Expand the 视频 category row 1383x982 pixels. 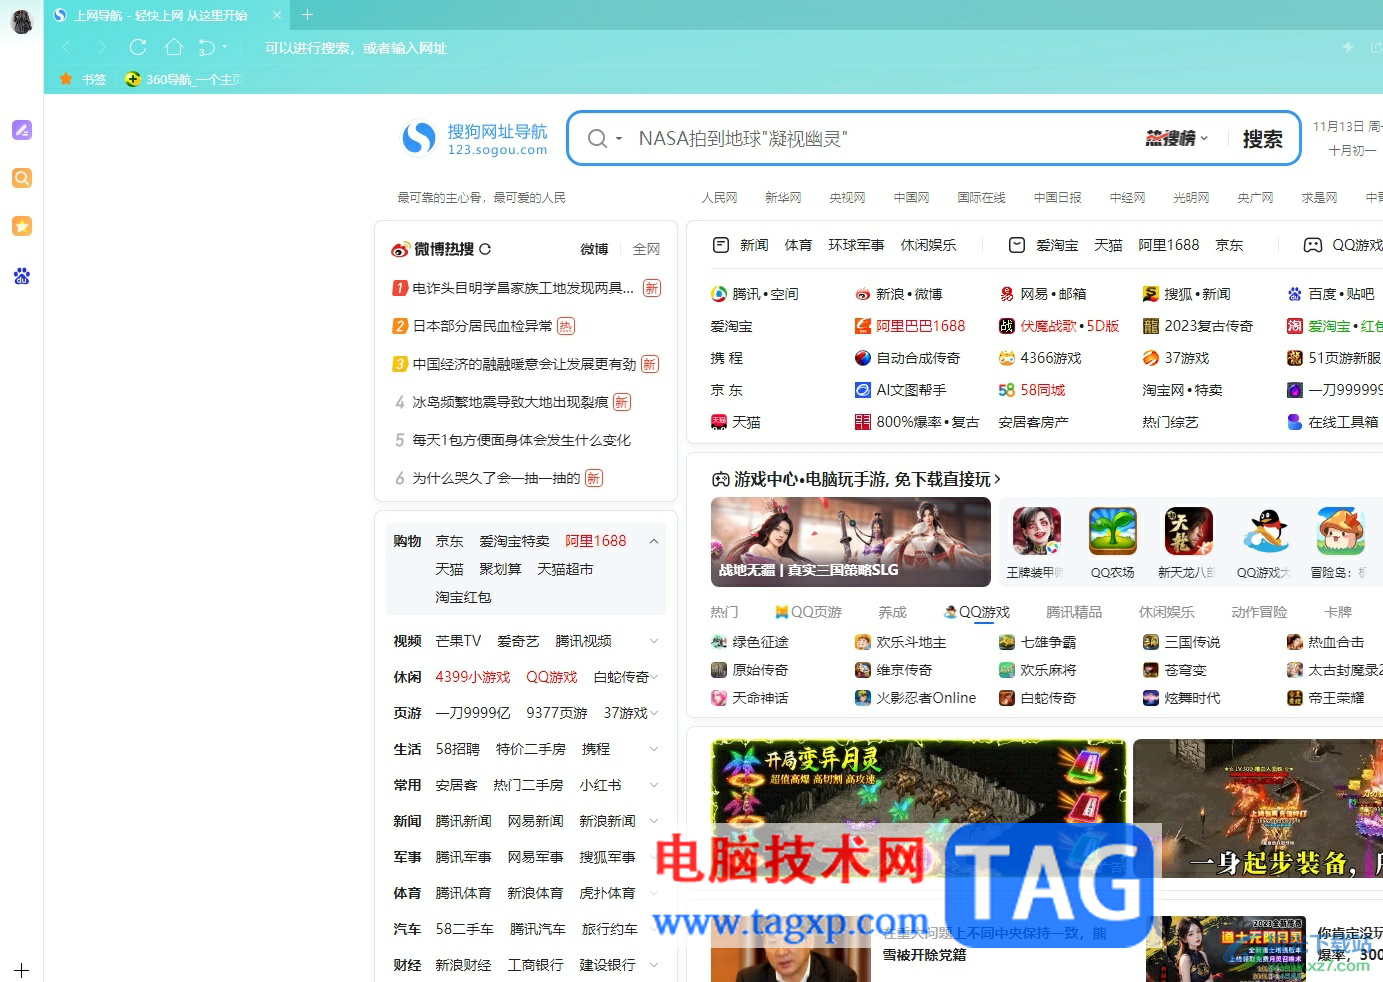point(654,641)
